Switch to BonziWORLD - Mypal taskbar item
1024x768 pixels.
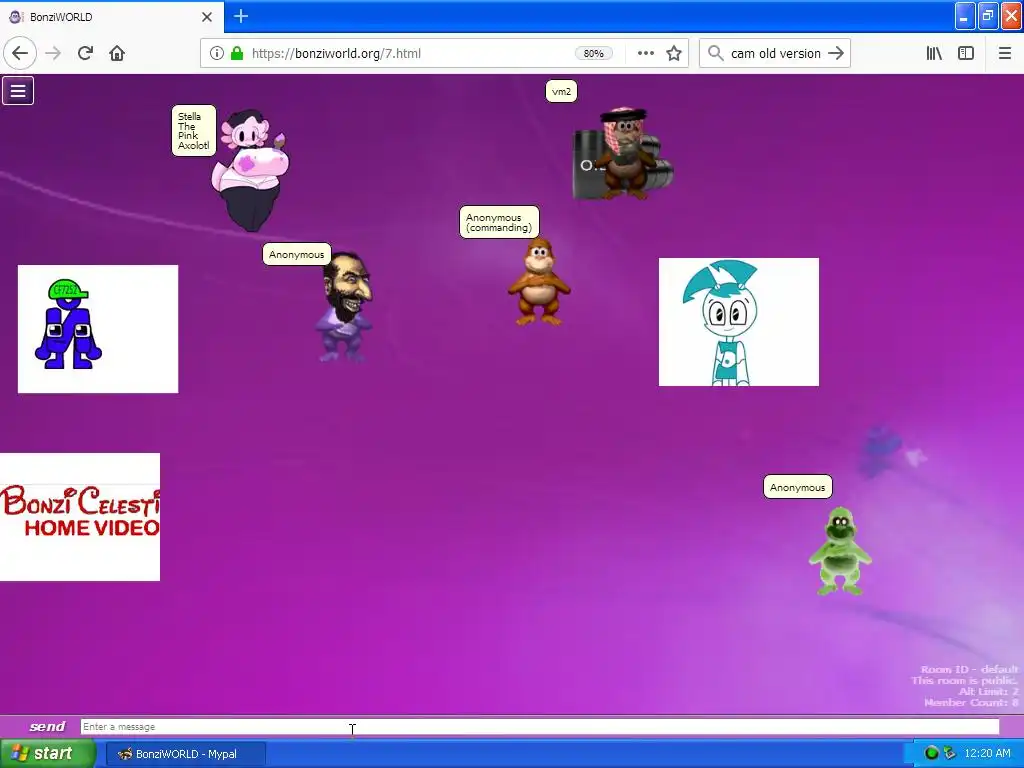[x=185, y=754]
